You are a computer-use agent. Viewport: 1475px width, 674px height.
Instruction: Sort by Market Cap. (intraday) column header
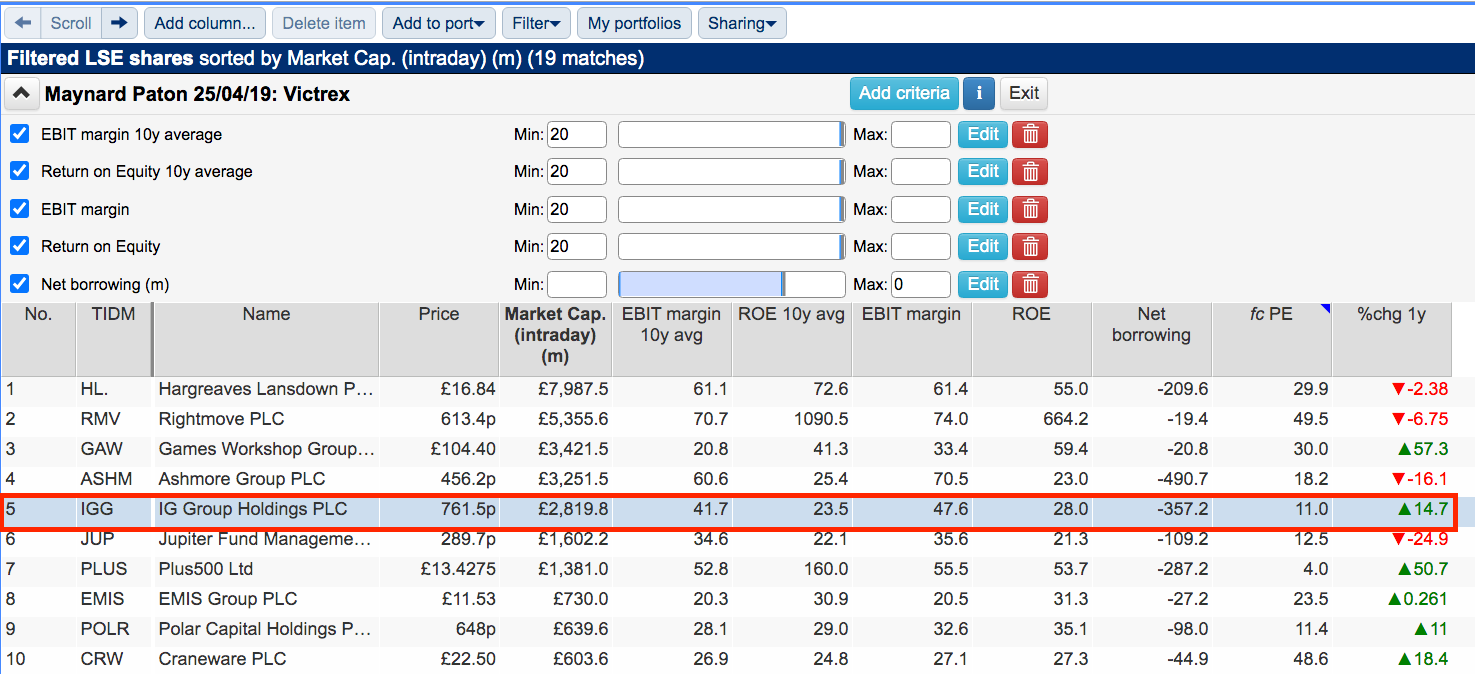555,339
